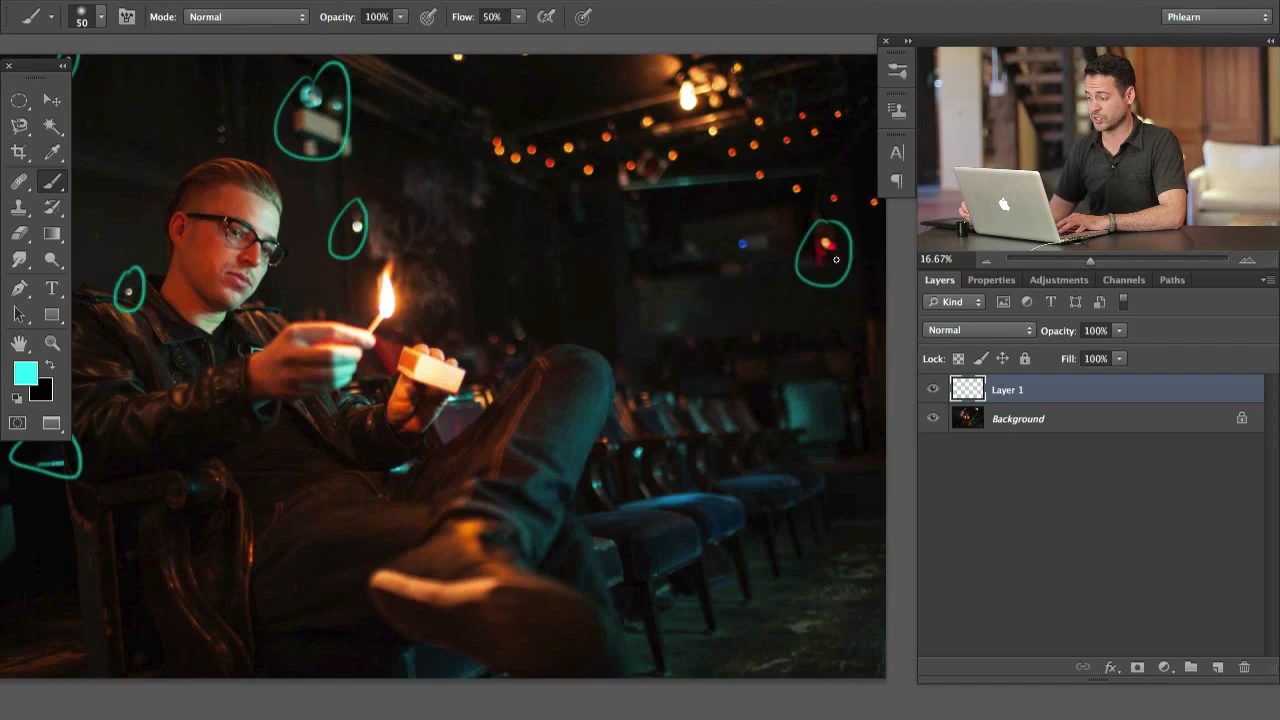
Task: Click the Navigator zoom slider handle
Action: (x=1090, y=261)
